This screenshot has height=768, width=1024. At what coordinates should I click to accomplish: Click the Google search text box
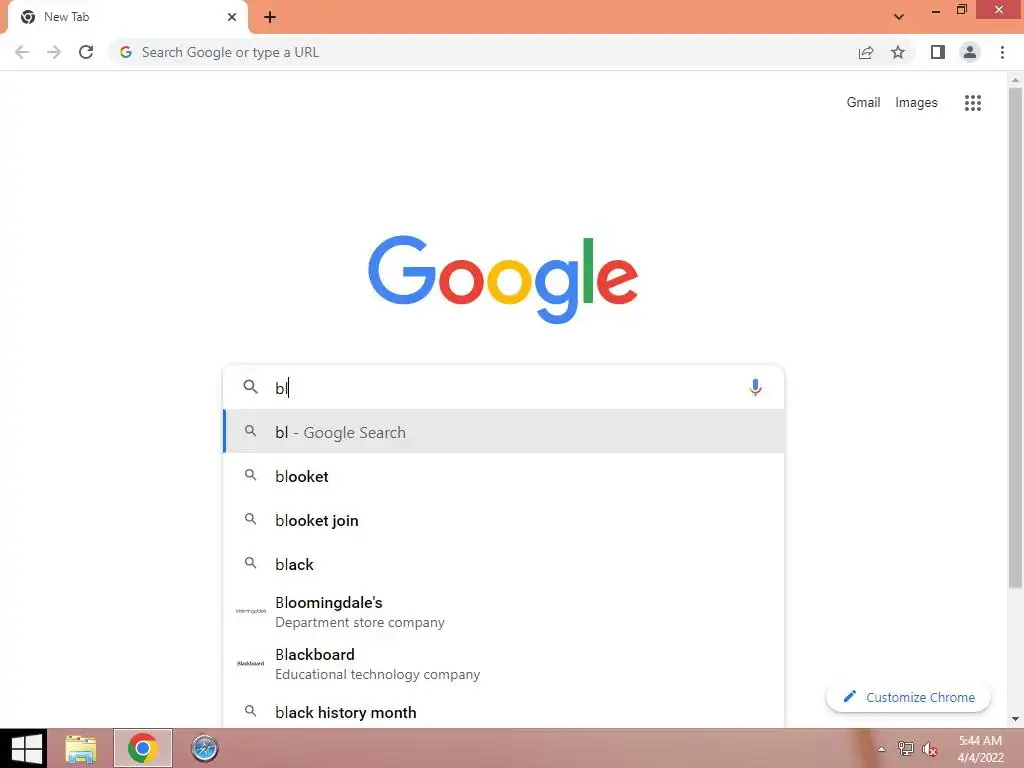tap(503, 387)
